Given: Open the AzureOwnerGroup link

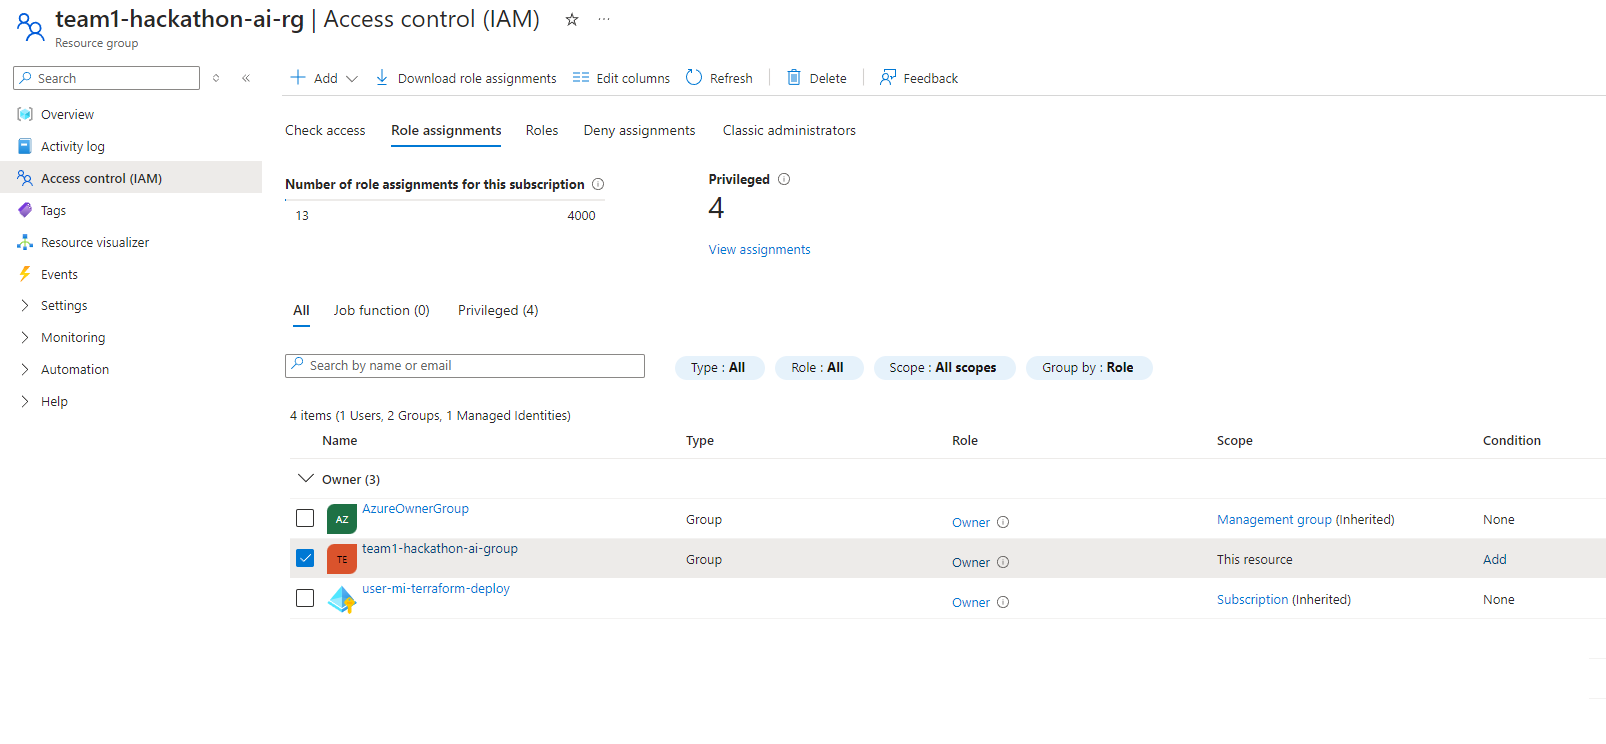Looking at the screenshot, I should point(415,509).
